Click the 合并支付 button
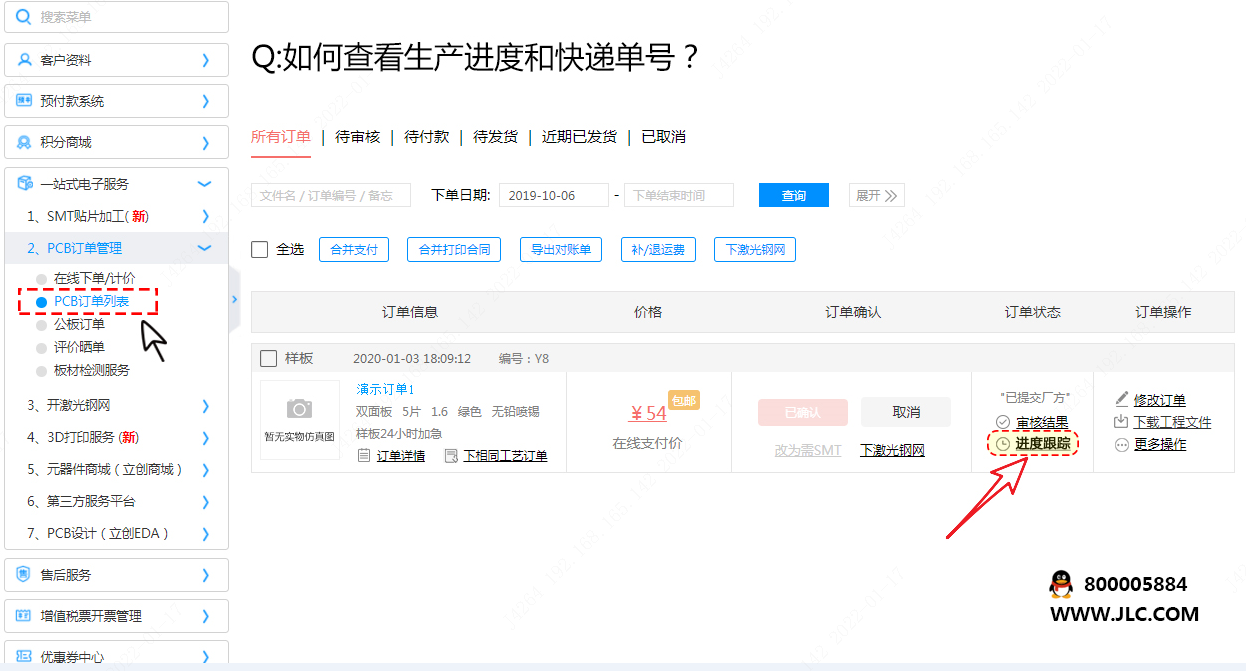This screenshot has width=1246, height=671. pos(354,250)
